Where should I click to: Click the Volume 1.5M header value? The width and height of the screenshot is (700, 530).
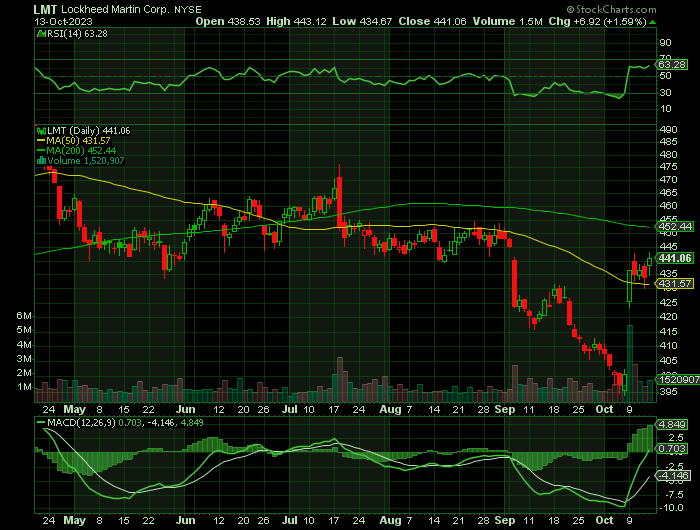click(508, 21)
